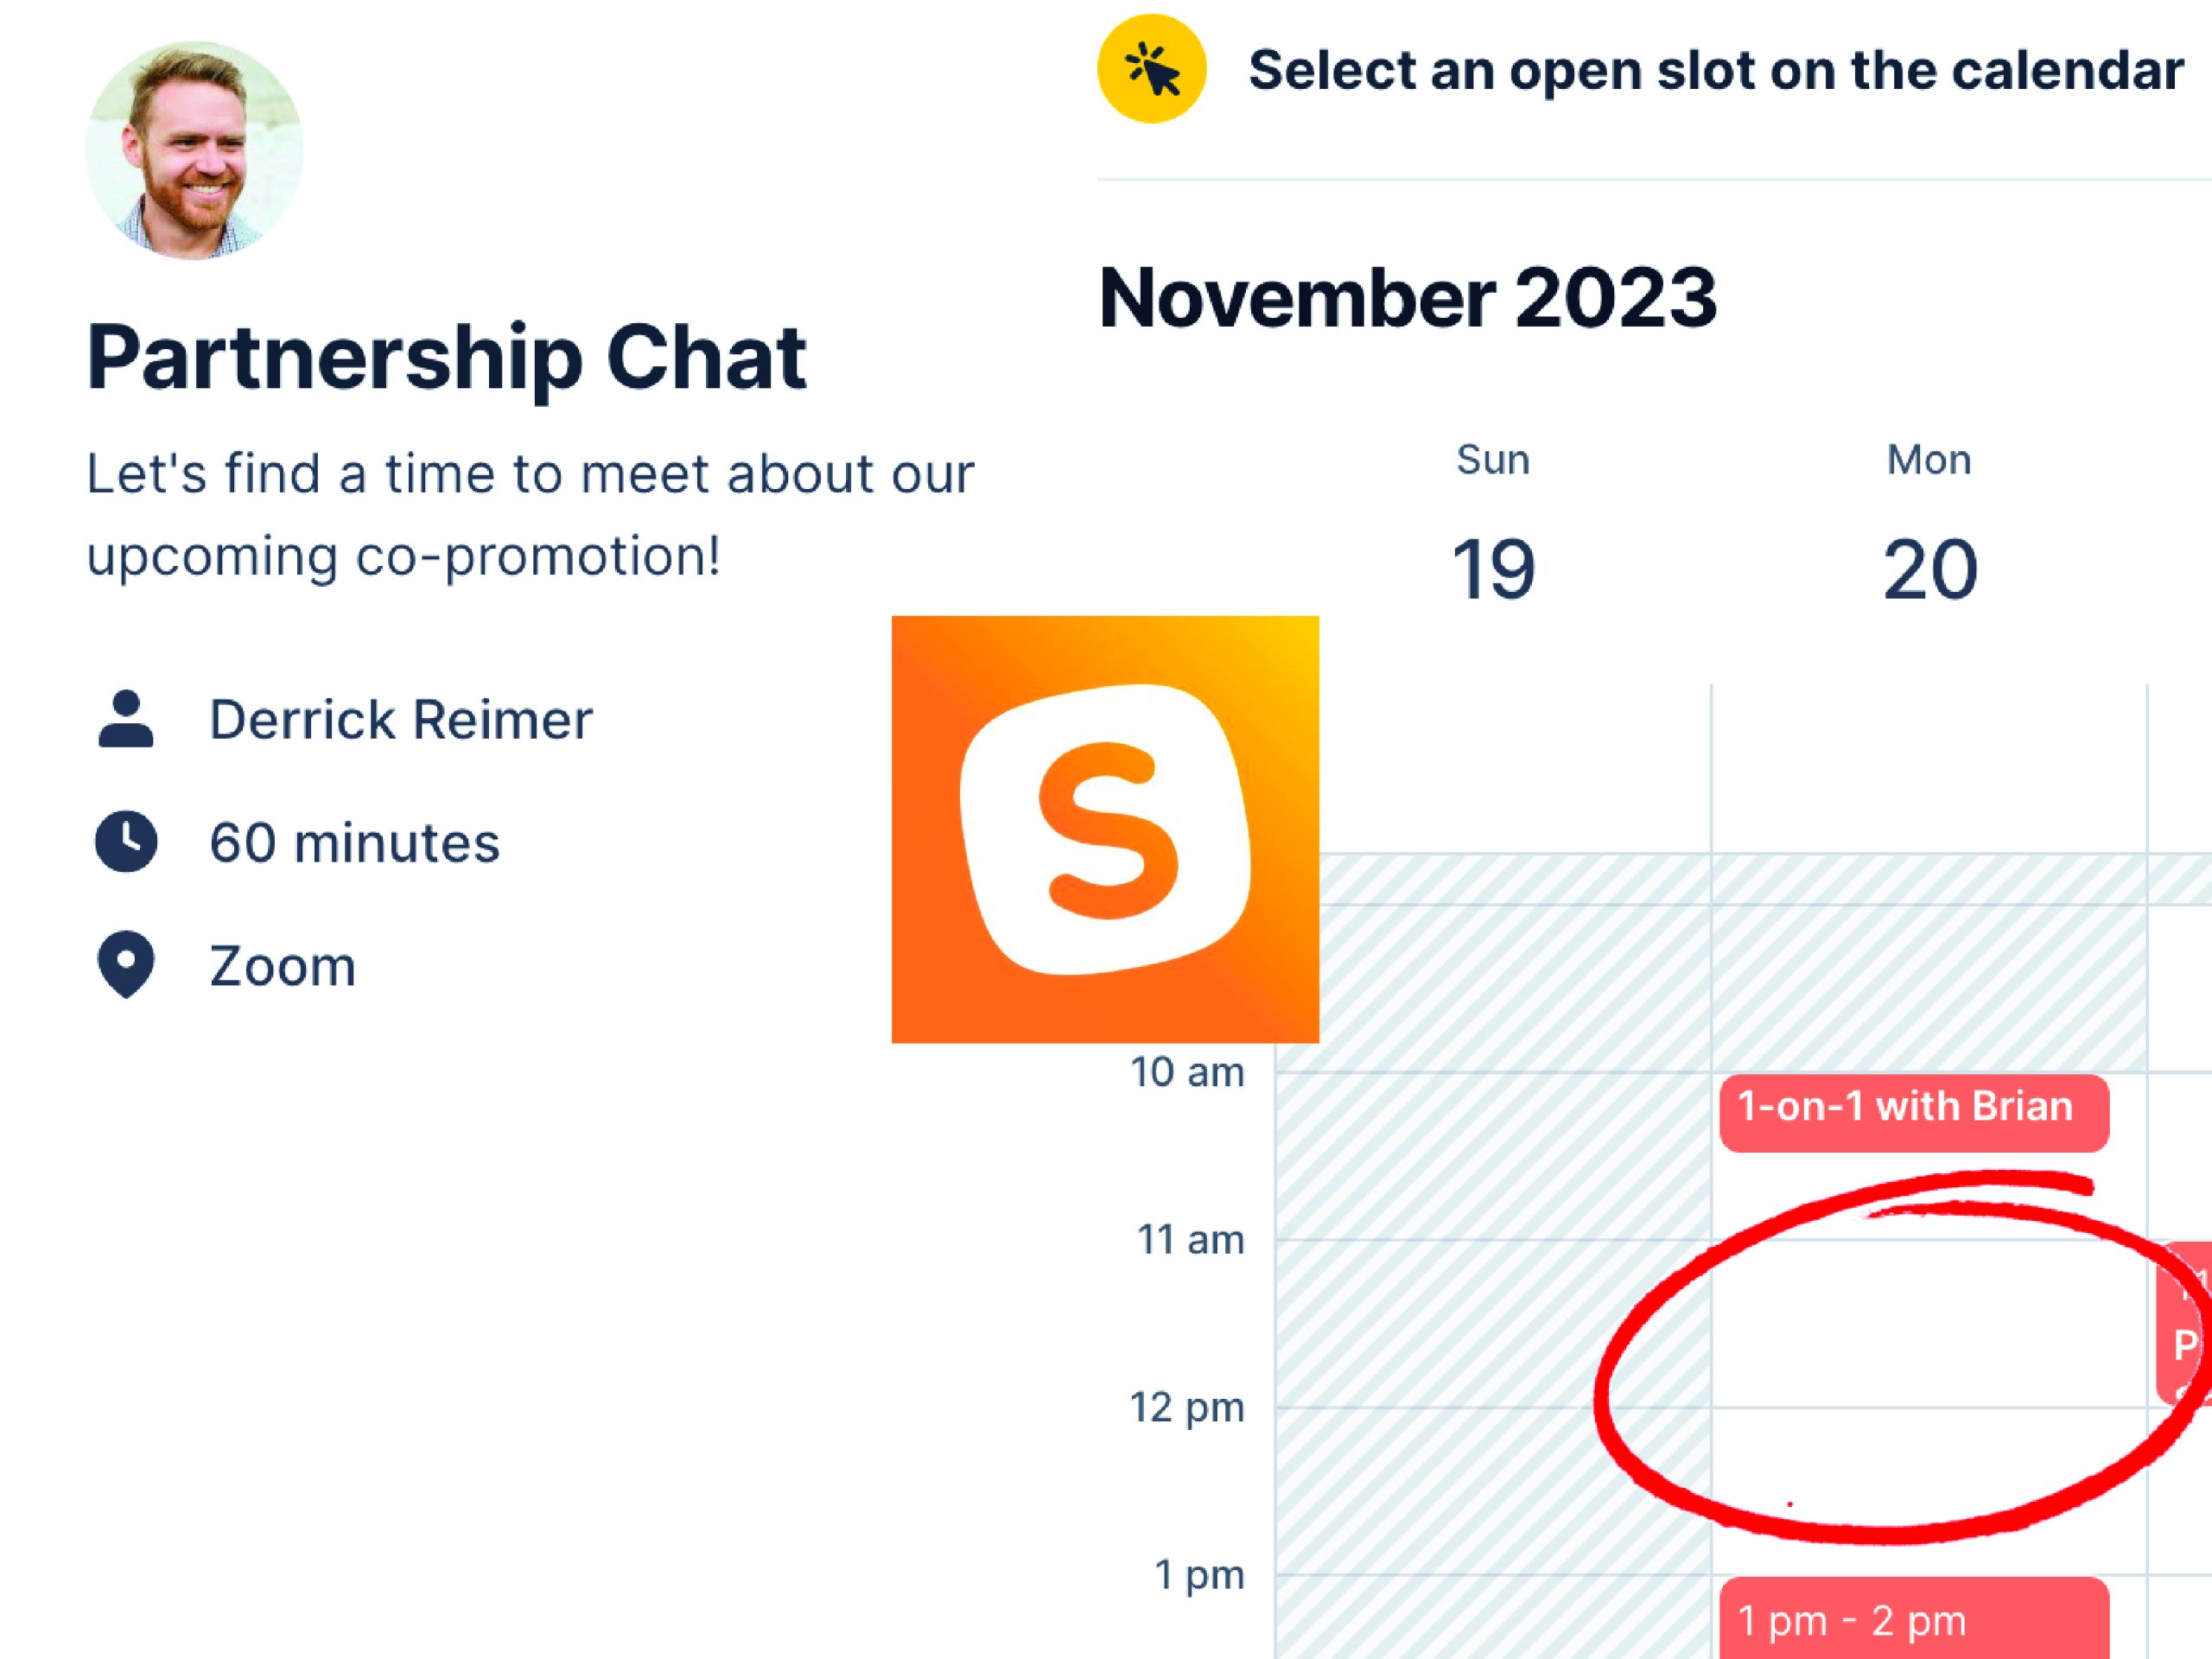Open Derrick Reimer's profile photo
This screenshot has height=1659, width=2212.
(194, 150)
